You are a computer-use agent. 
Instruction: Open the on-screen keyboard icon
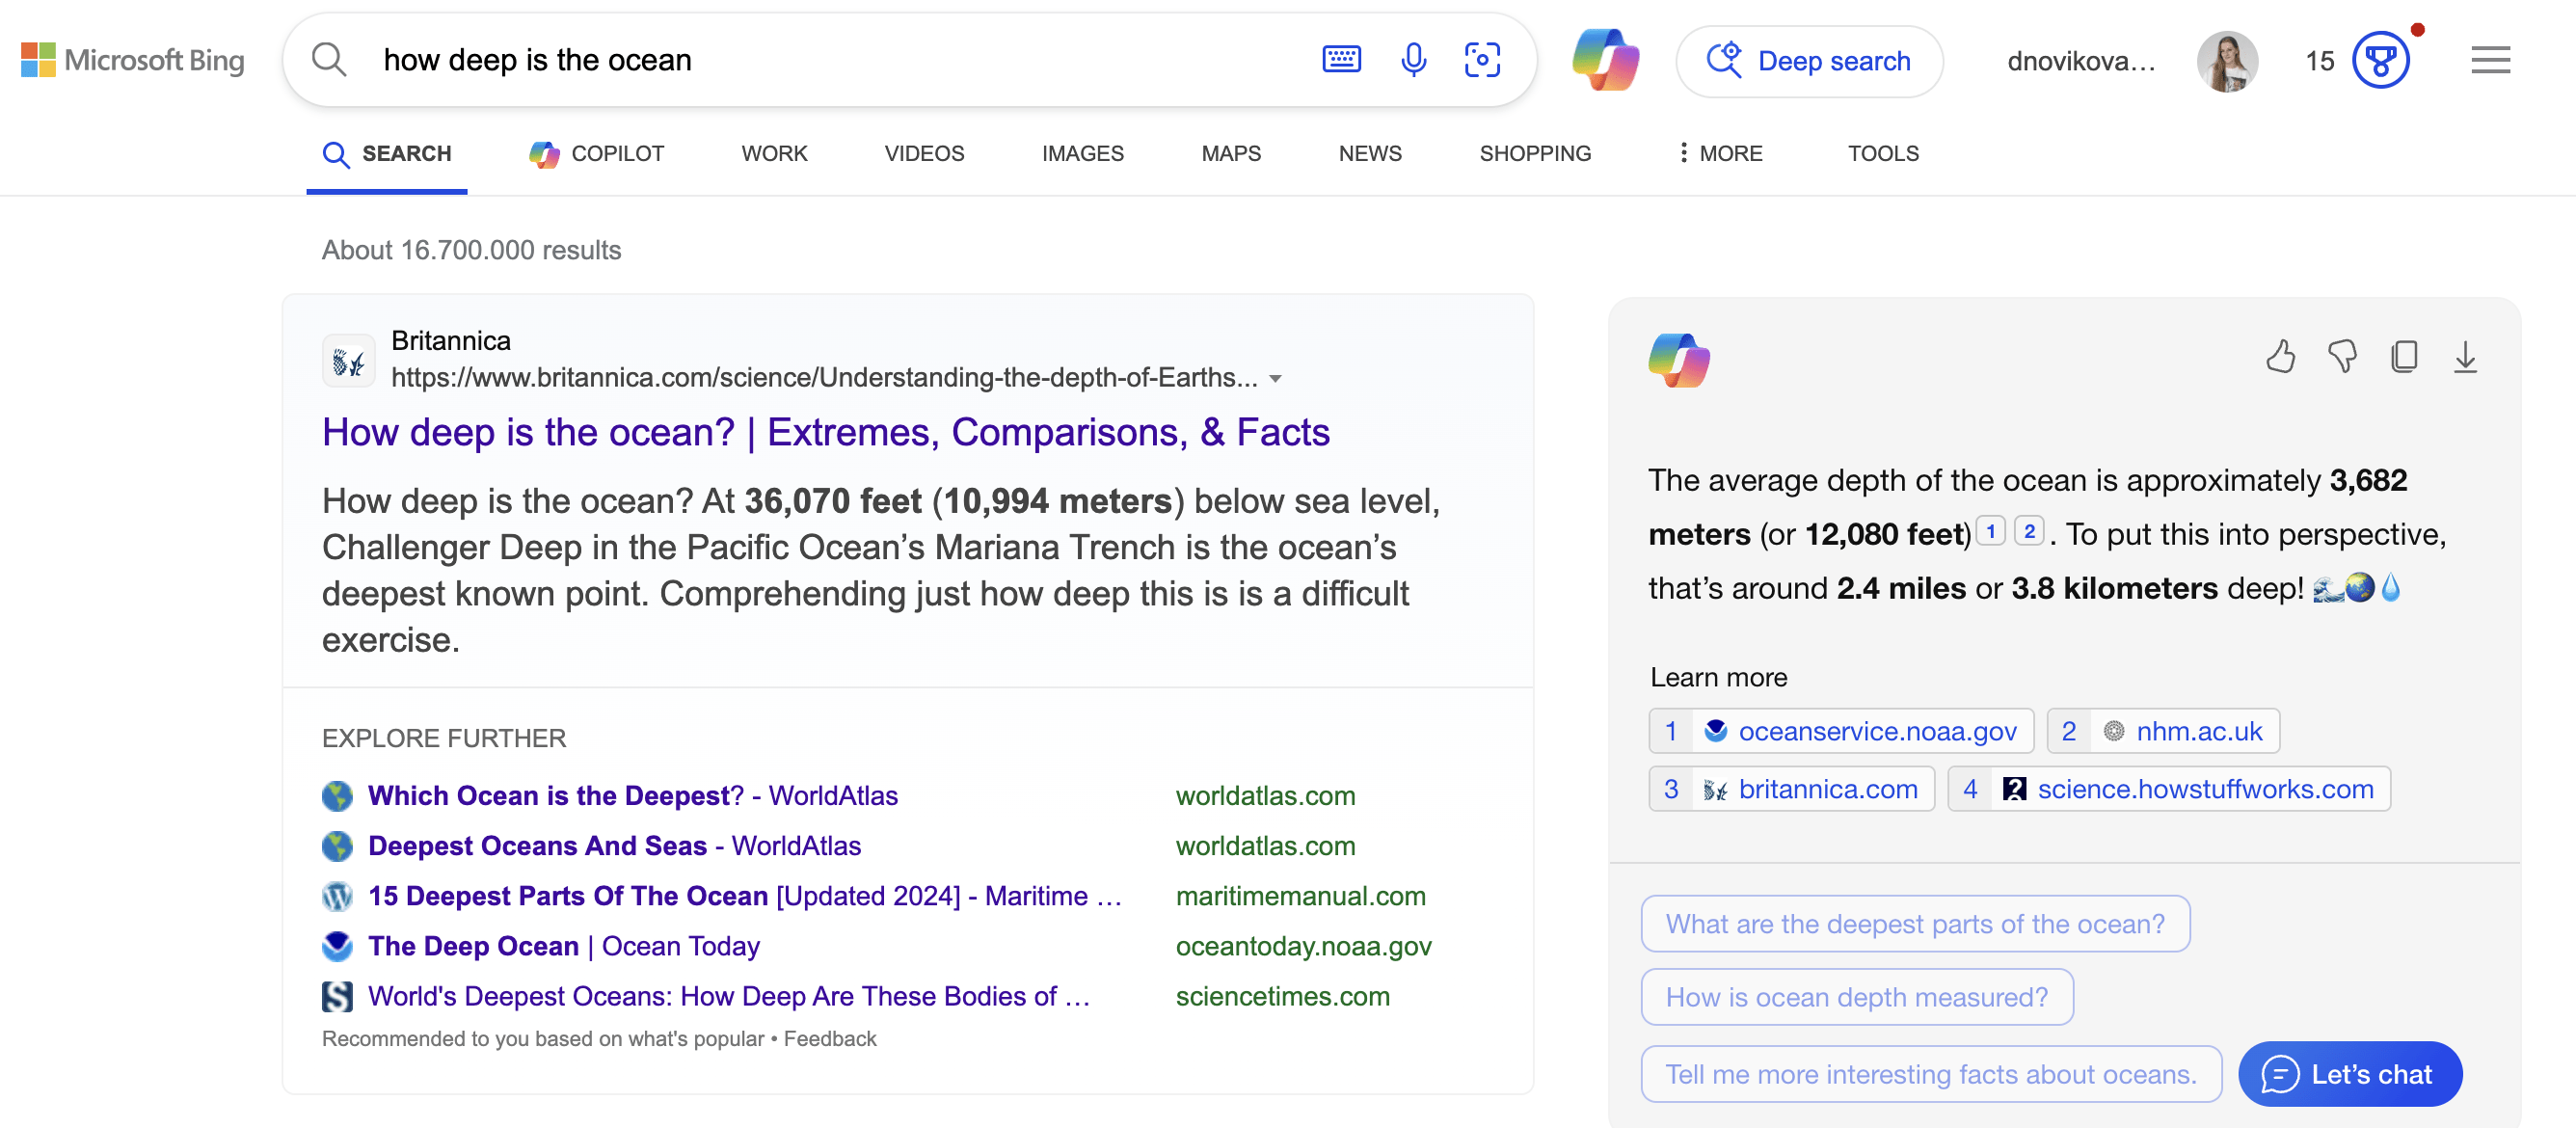point(1341,60)
